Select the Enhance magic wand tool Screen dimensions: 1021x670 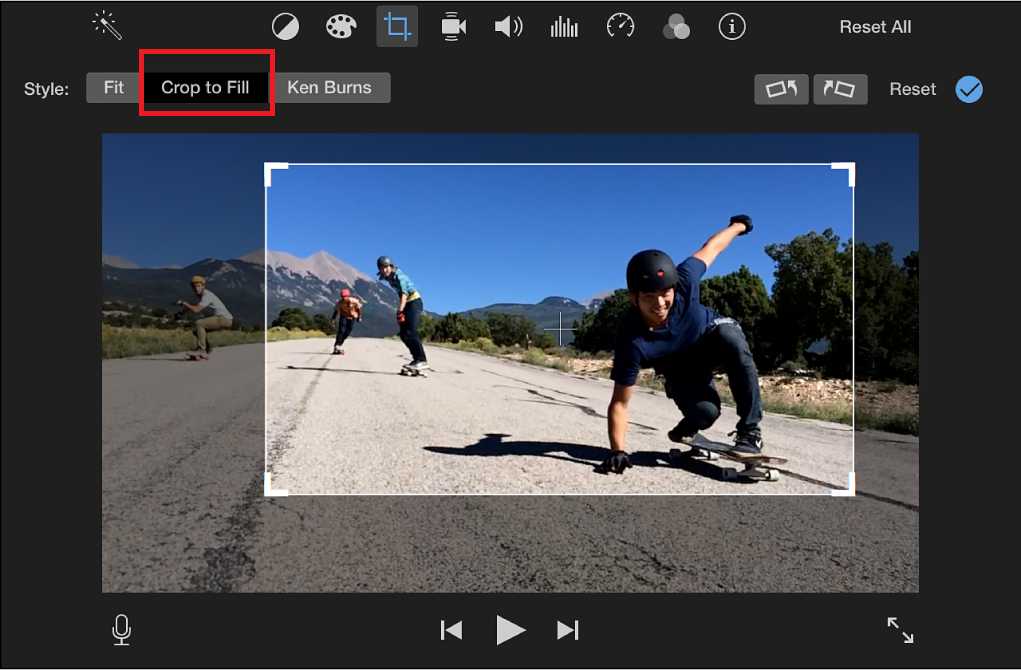(106, 26)
